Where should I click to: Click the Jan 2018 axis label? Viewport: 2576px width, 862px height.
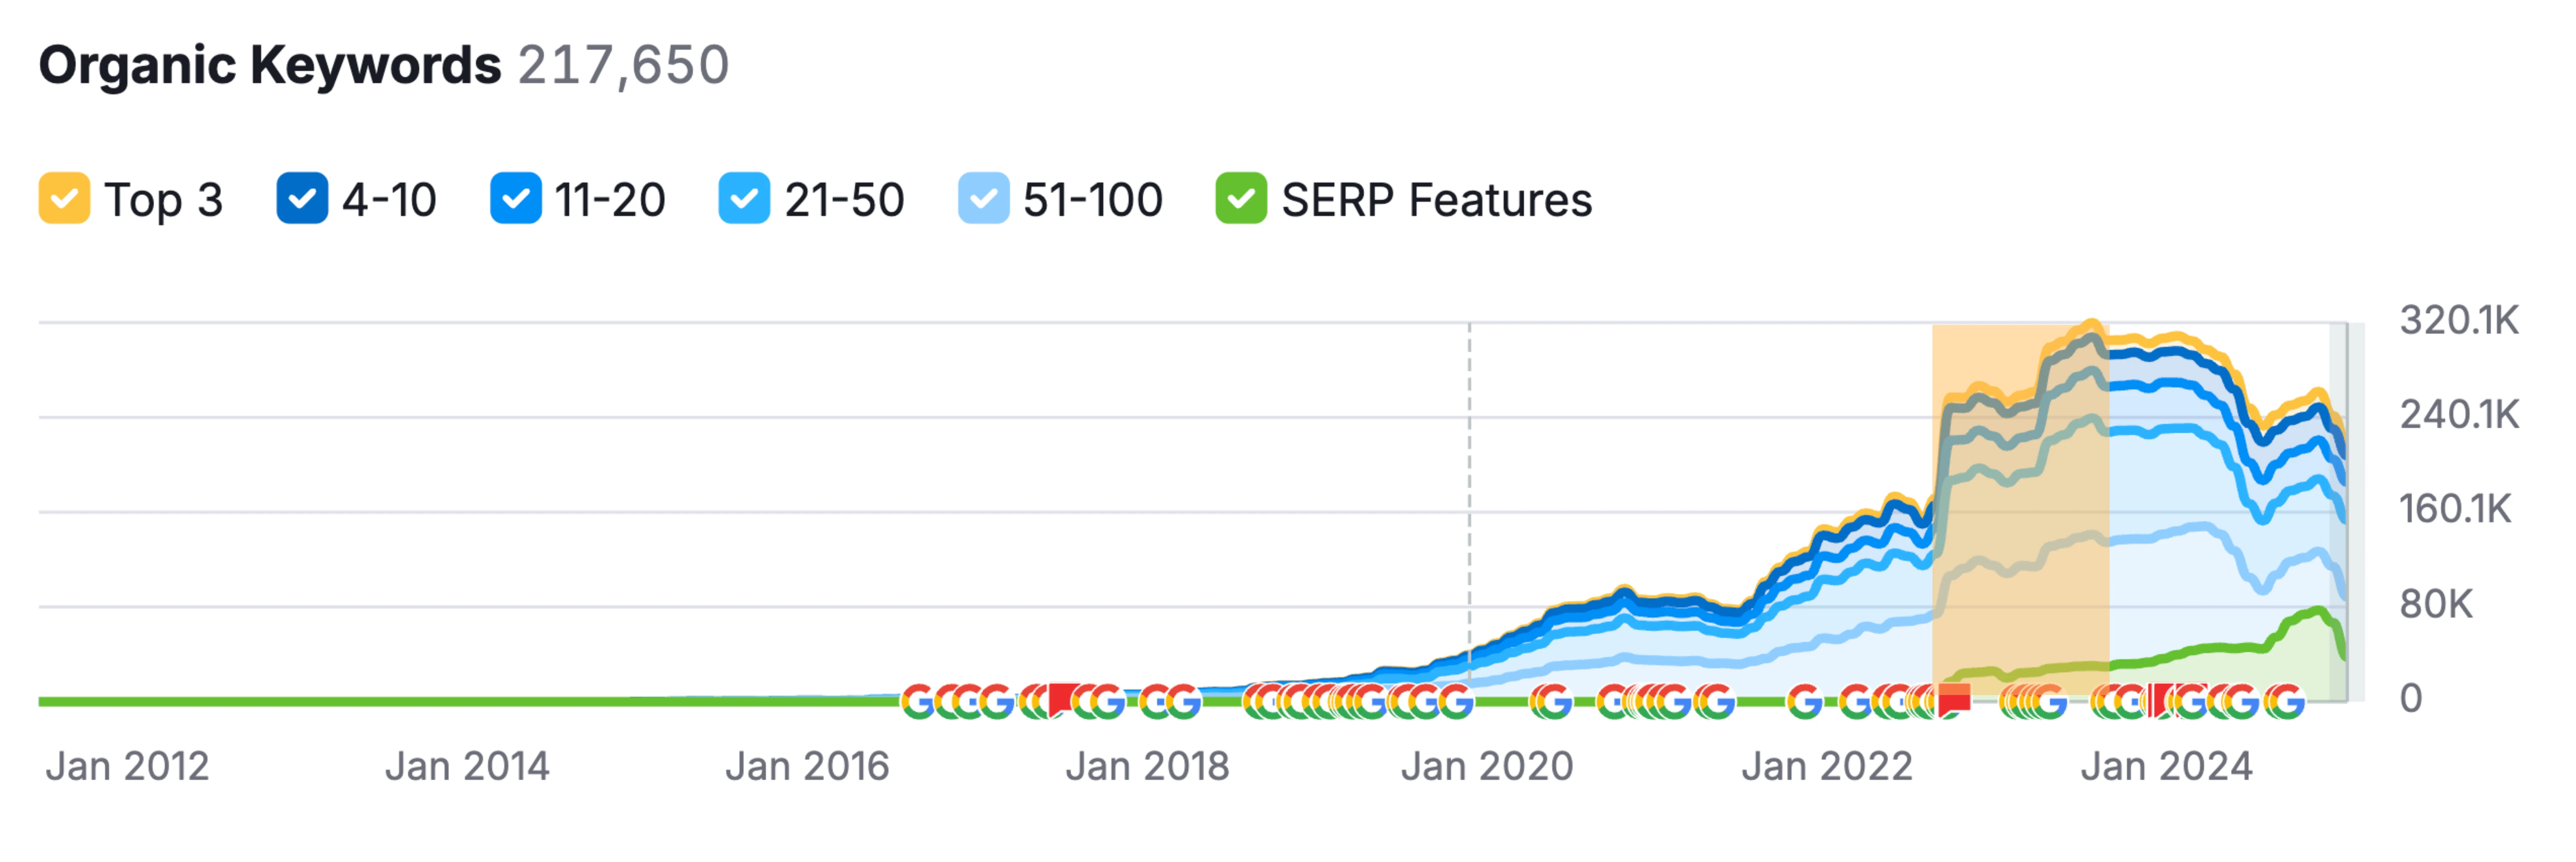pos(1147,767)
